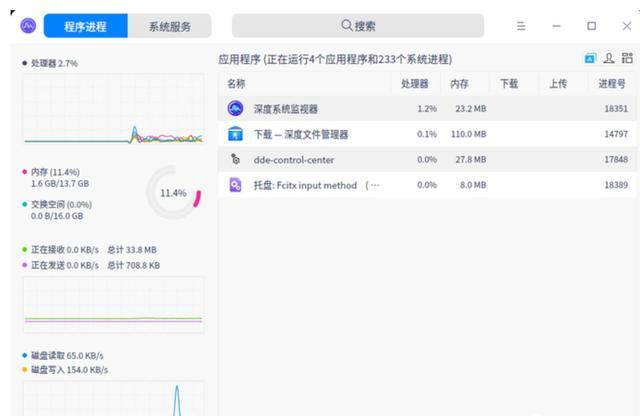The image size is (640, 416).
Task: Click the 内存 (11.4%) label
Action: (56, 172)
